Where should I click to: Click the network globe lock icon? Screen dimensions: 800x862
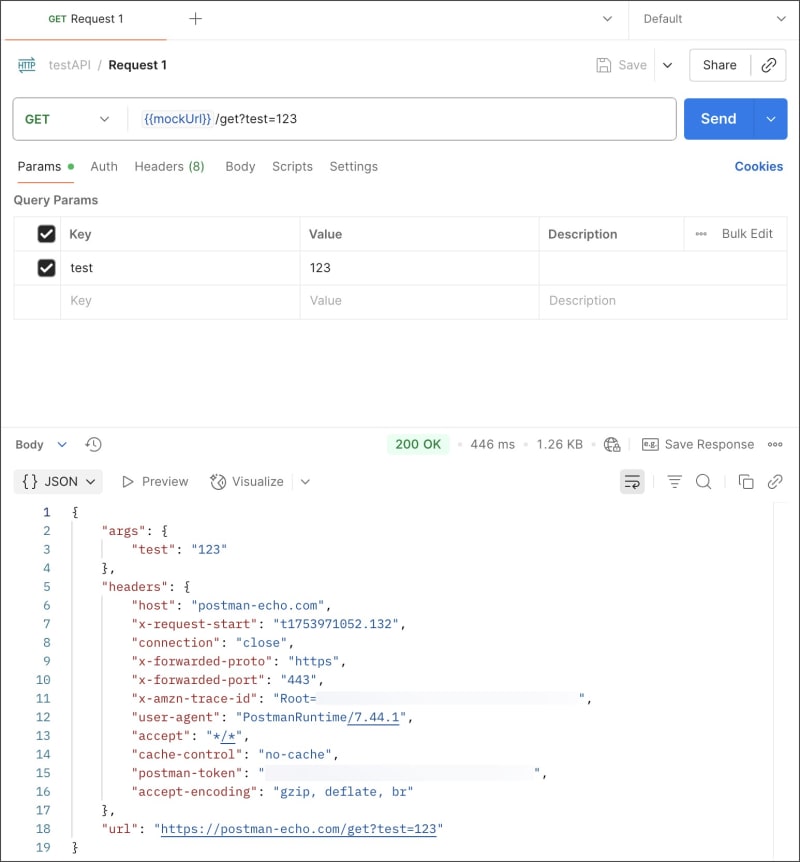pos(612,444)
